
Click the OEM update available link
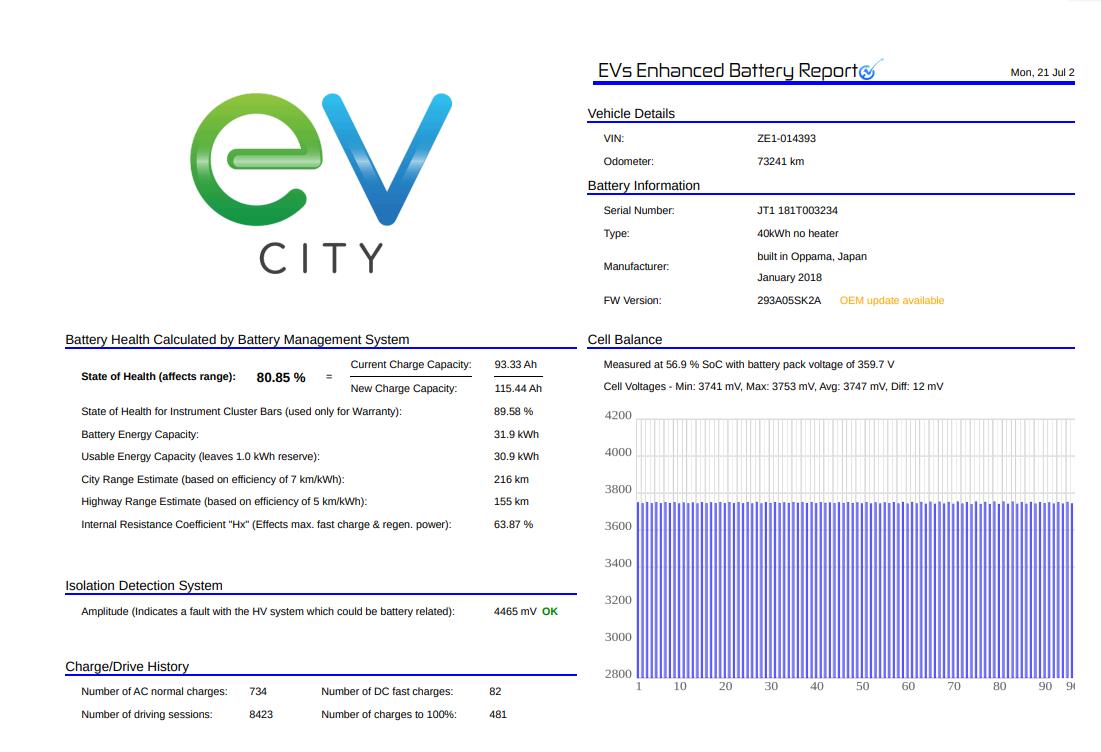[x=891, y=300]
